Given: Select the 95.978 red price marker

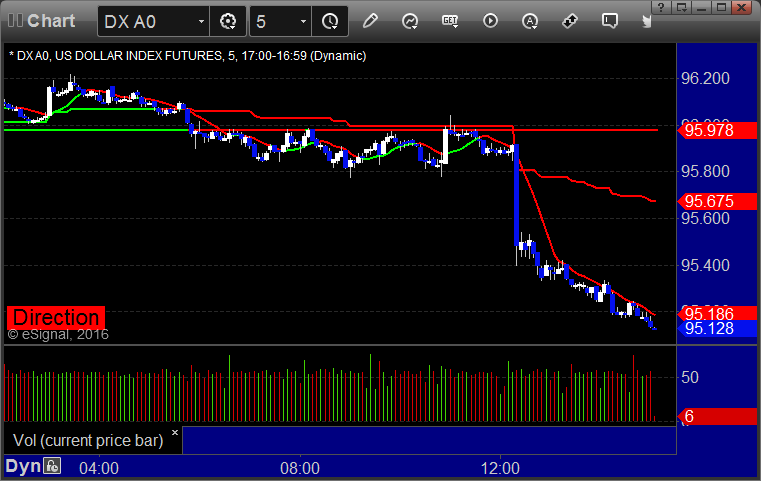Looking at the screenshot, I should (x=717, y=130).
